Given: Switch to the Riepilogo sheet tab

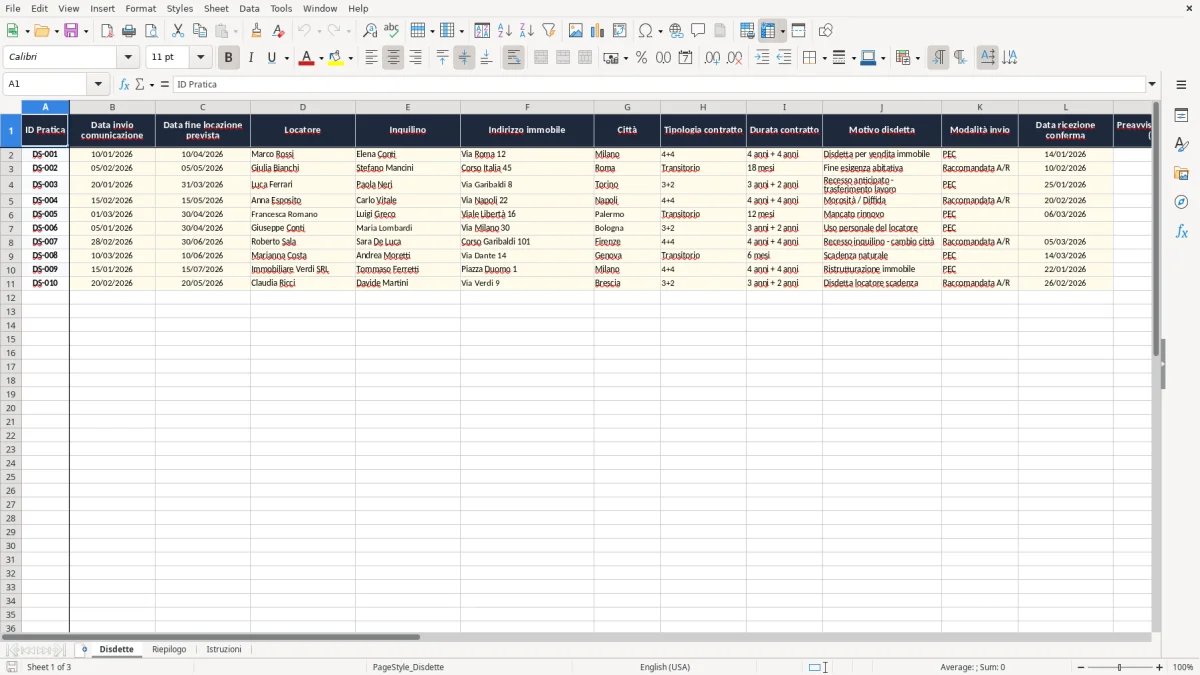Looking at the screenshot, I should 169,649.
